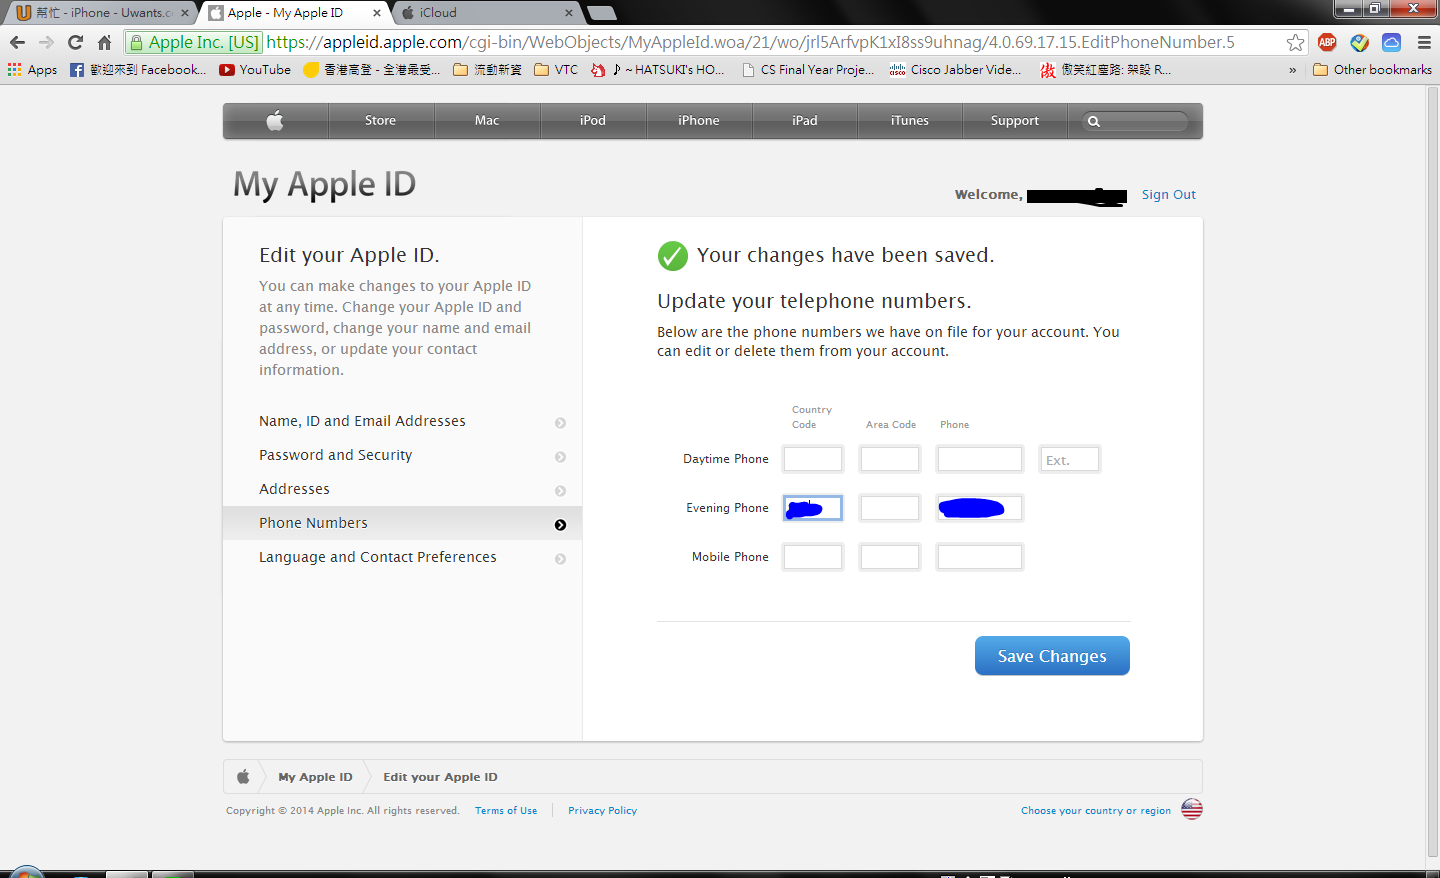Open the Other bookmarks folder
The image size is (1440, 878).
(x=1372, y=69)
